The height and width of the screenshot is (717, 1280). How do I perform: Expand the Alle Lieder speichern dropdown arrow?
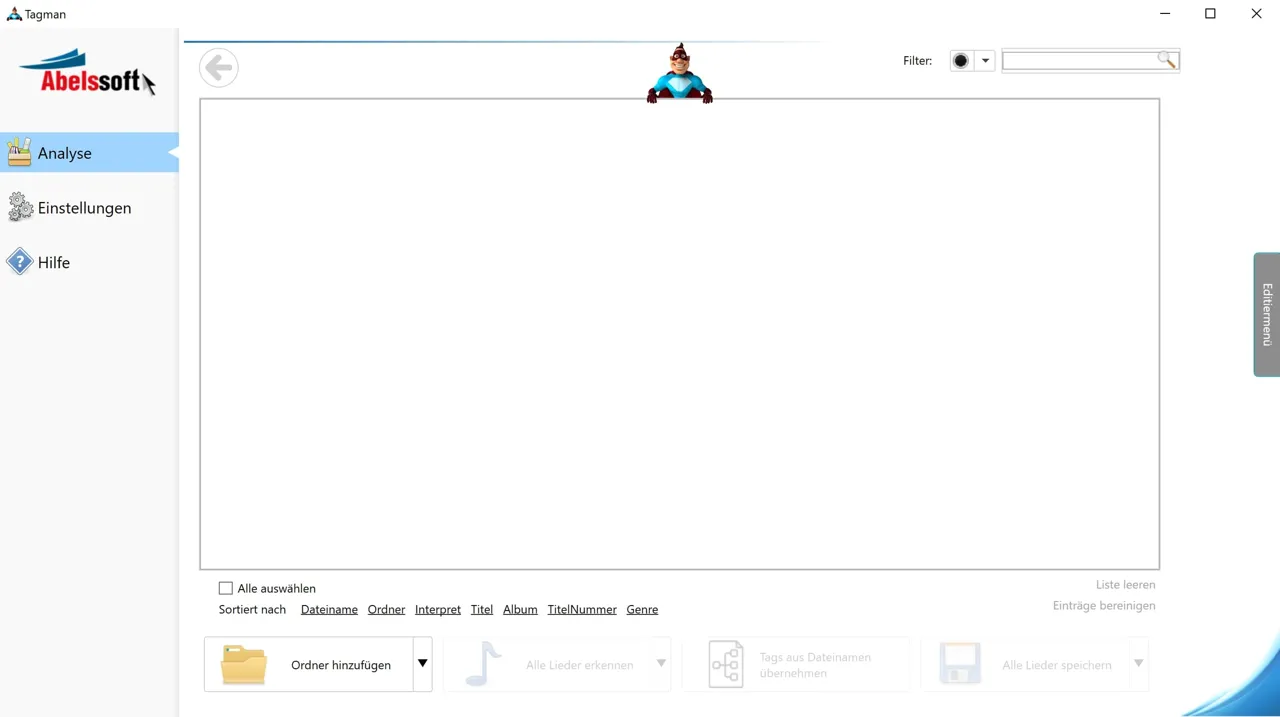coord(1138,664)
